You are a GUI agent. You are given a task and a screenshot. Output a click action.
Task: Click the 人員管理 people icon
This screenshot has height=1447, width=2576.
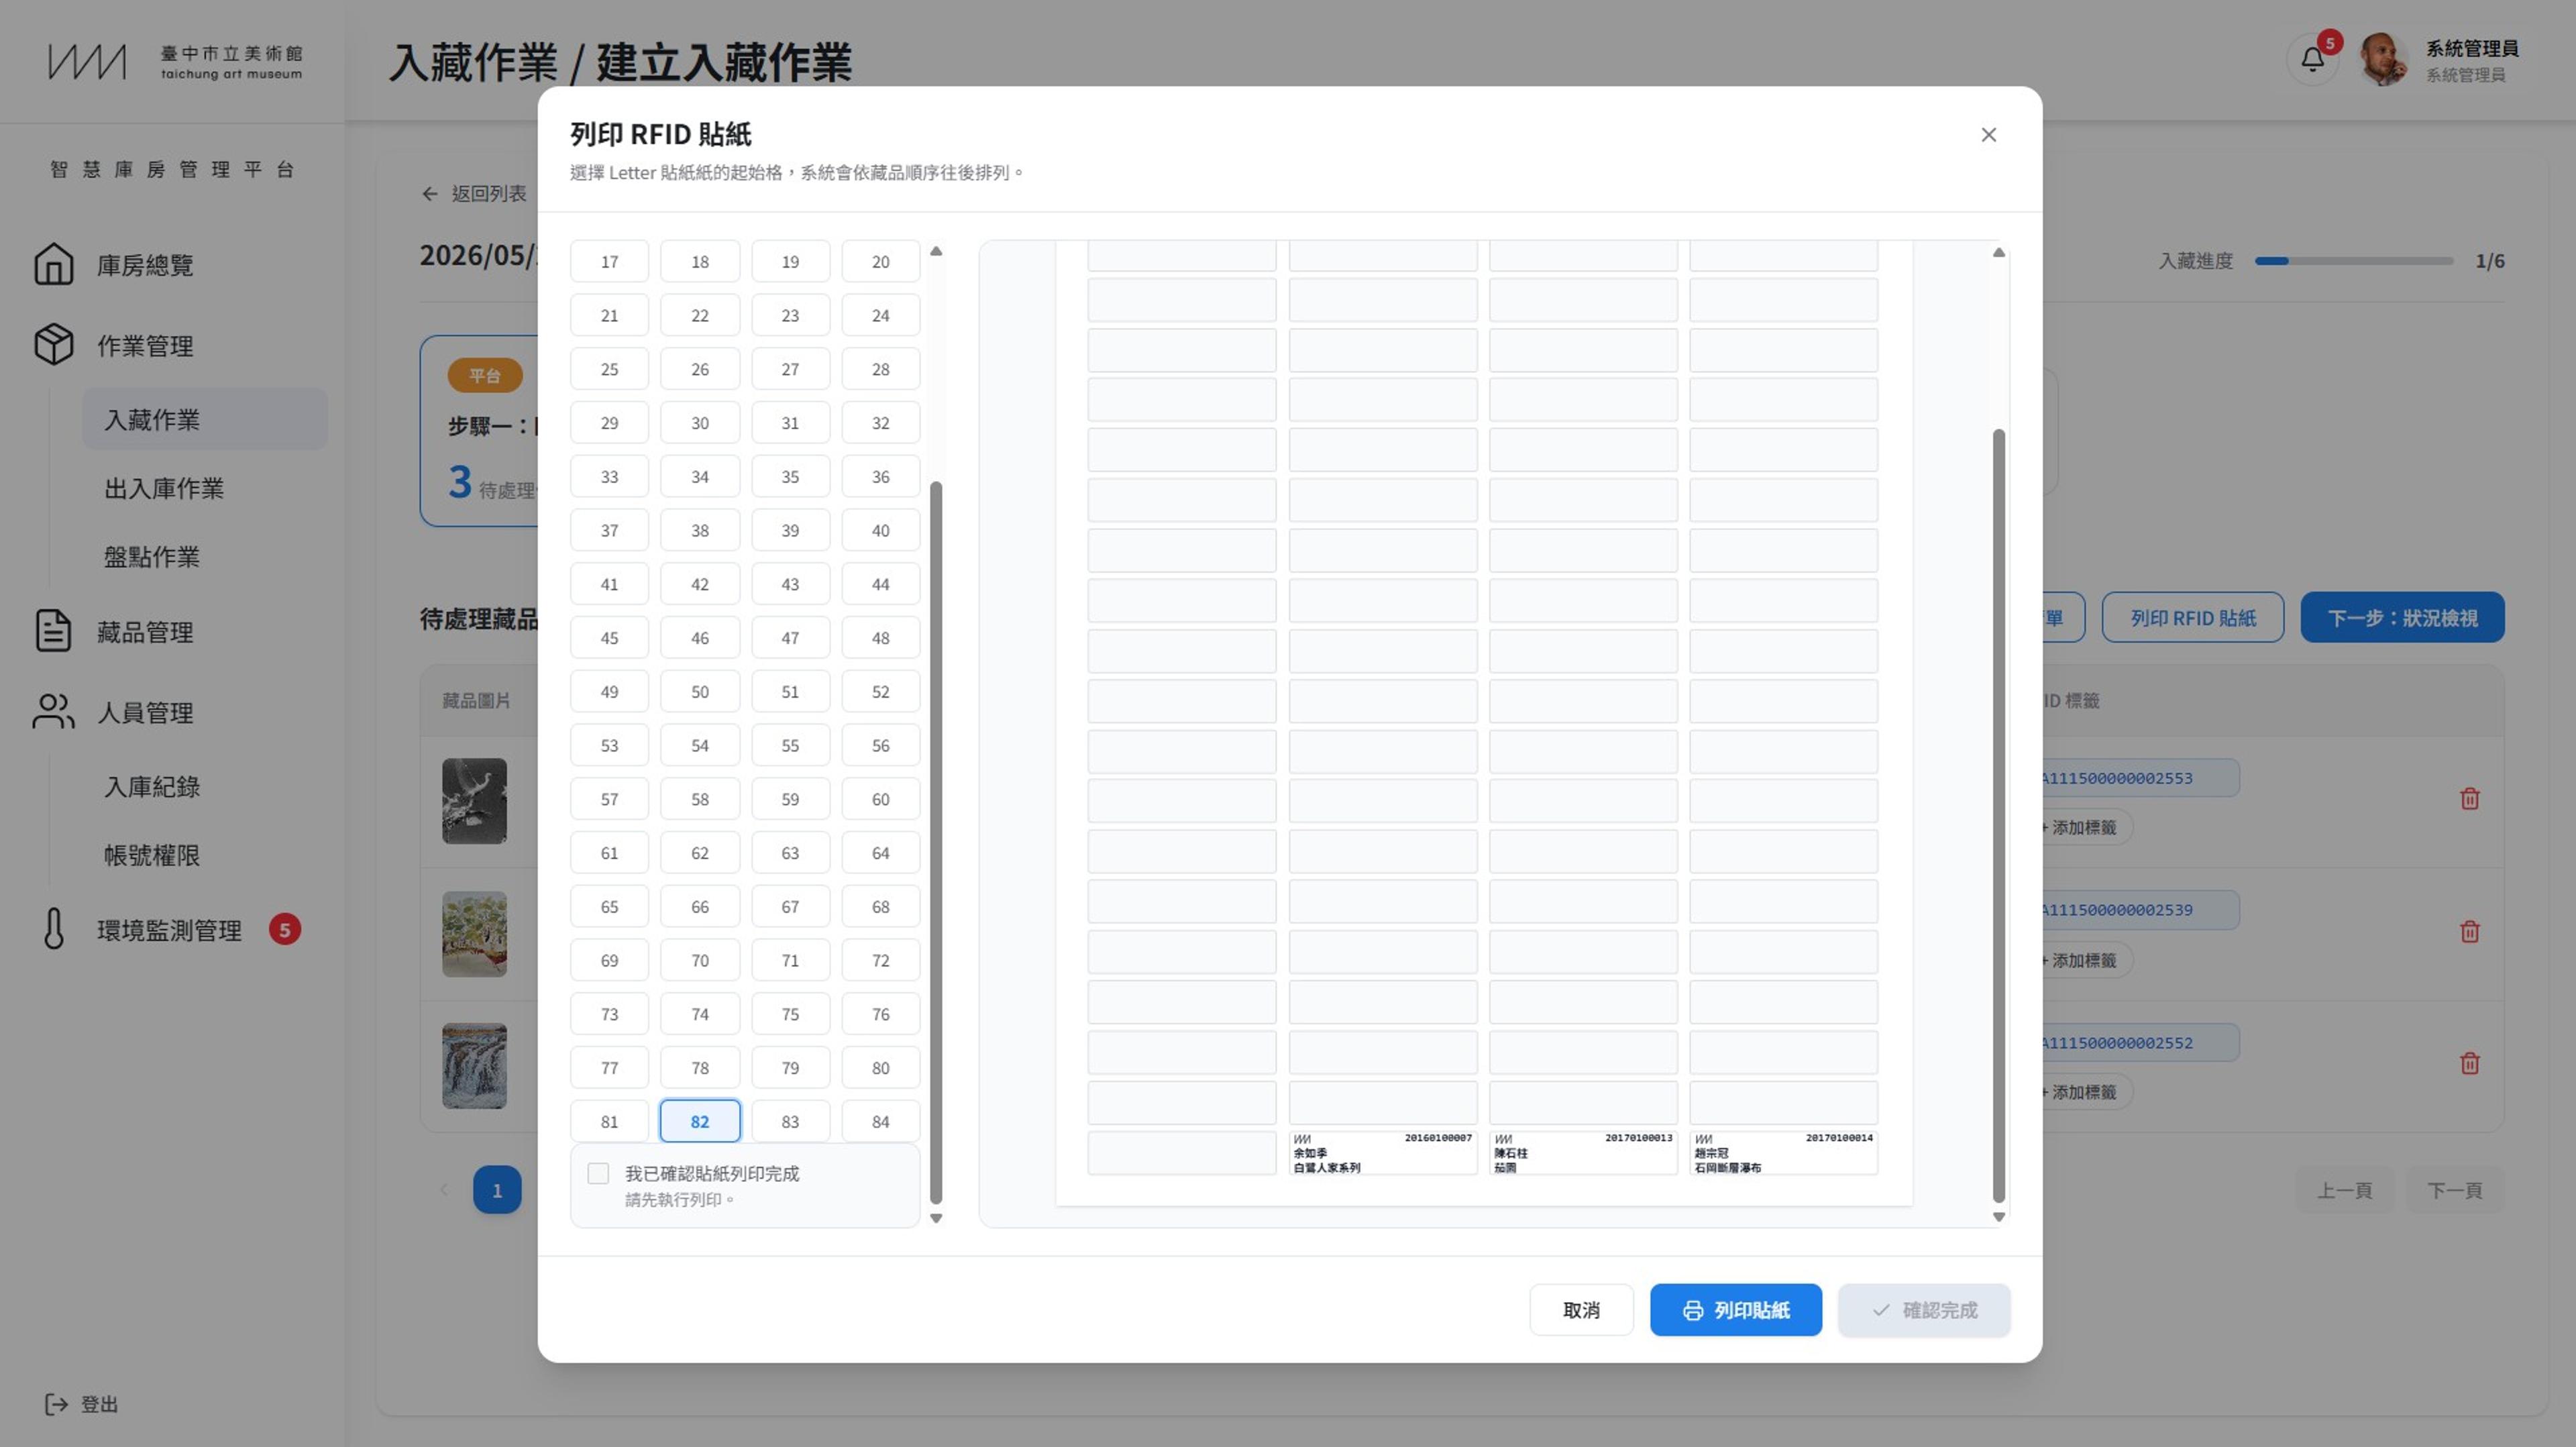(54, 712)
